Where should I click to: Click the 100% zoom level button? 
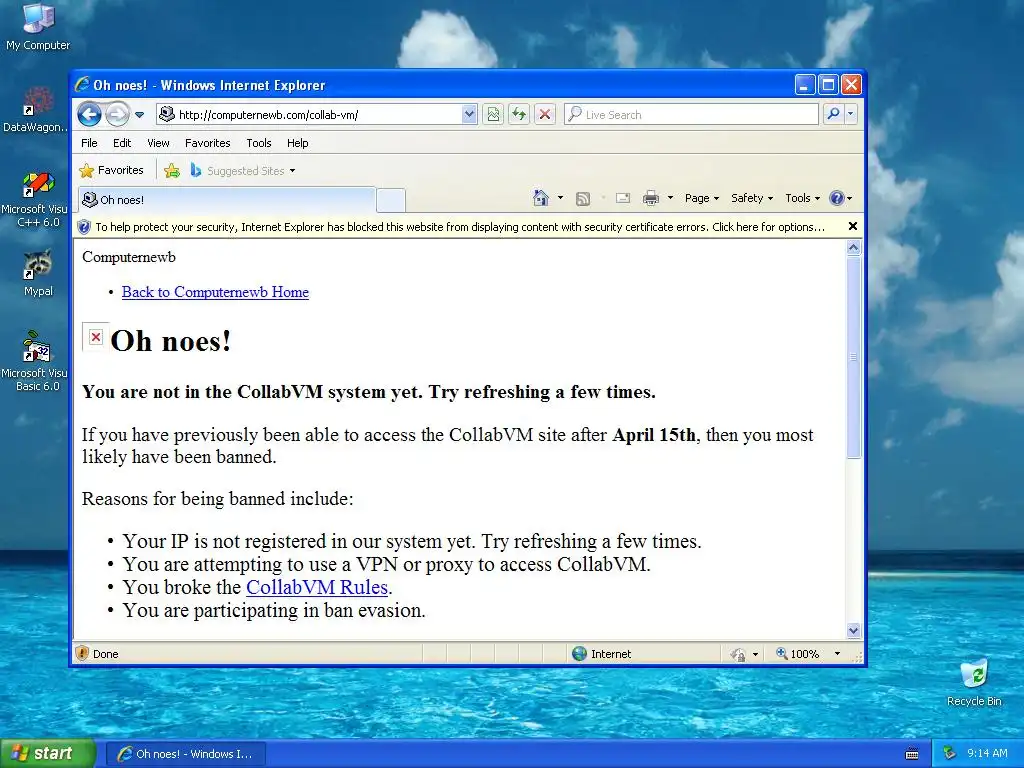click(x=797, y=654)
